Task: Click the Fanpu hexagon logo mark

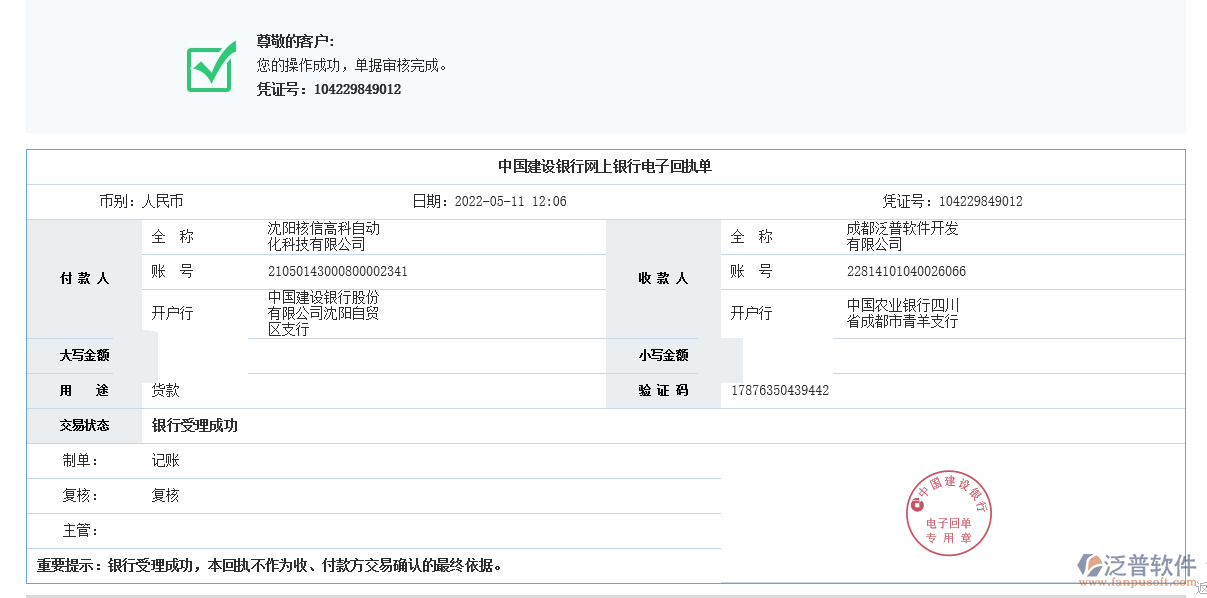Action: point(1088,564)
